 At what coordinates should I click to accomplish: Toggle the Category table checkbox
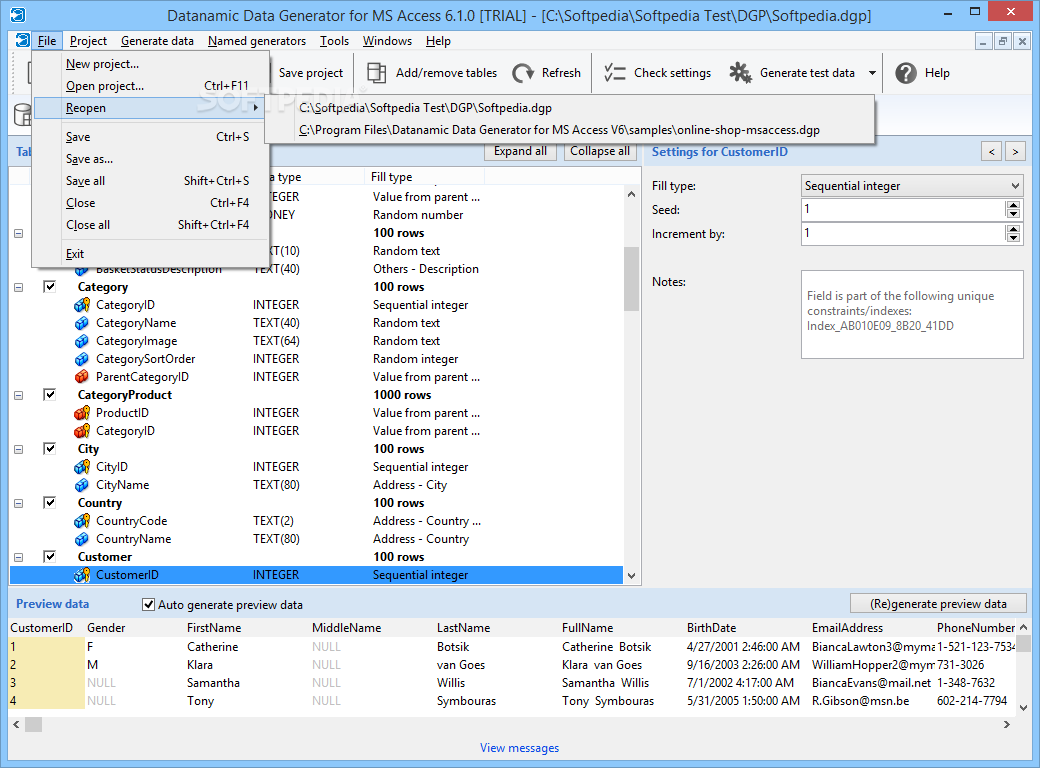pyautogui.click(x=50, y=287)
